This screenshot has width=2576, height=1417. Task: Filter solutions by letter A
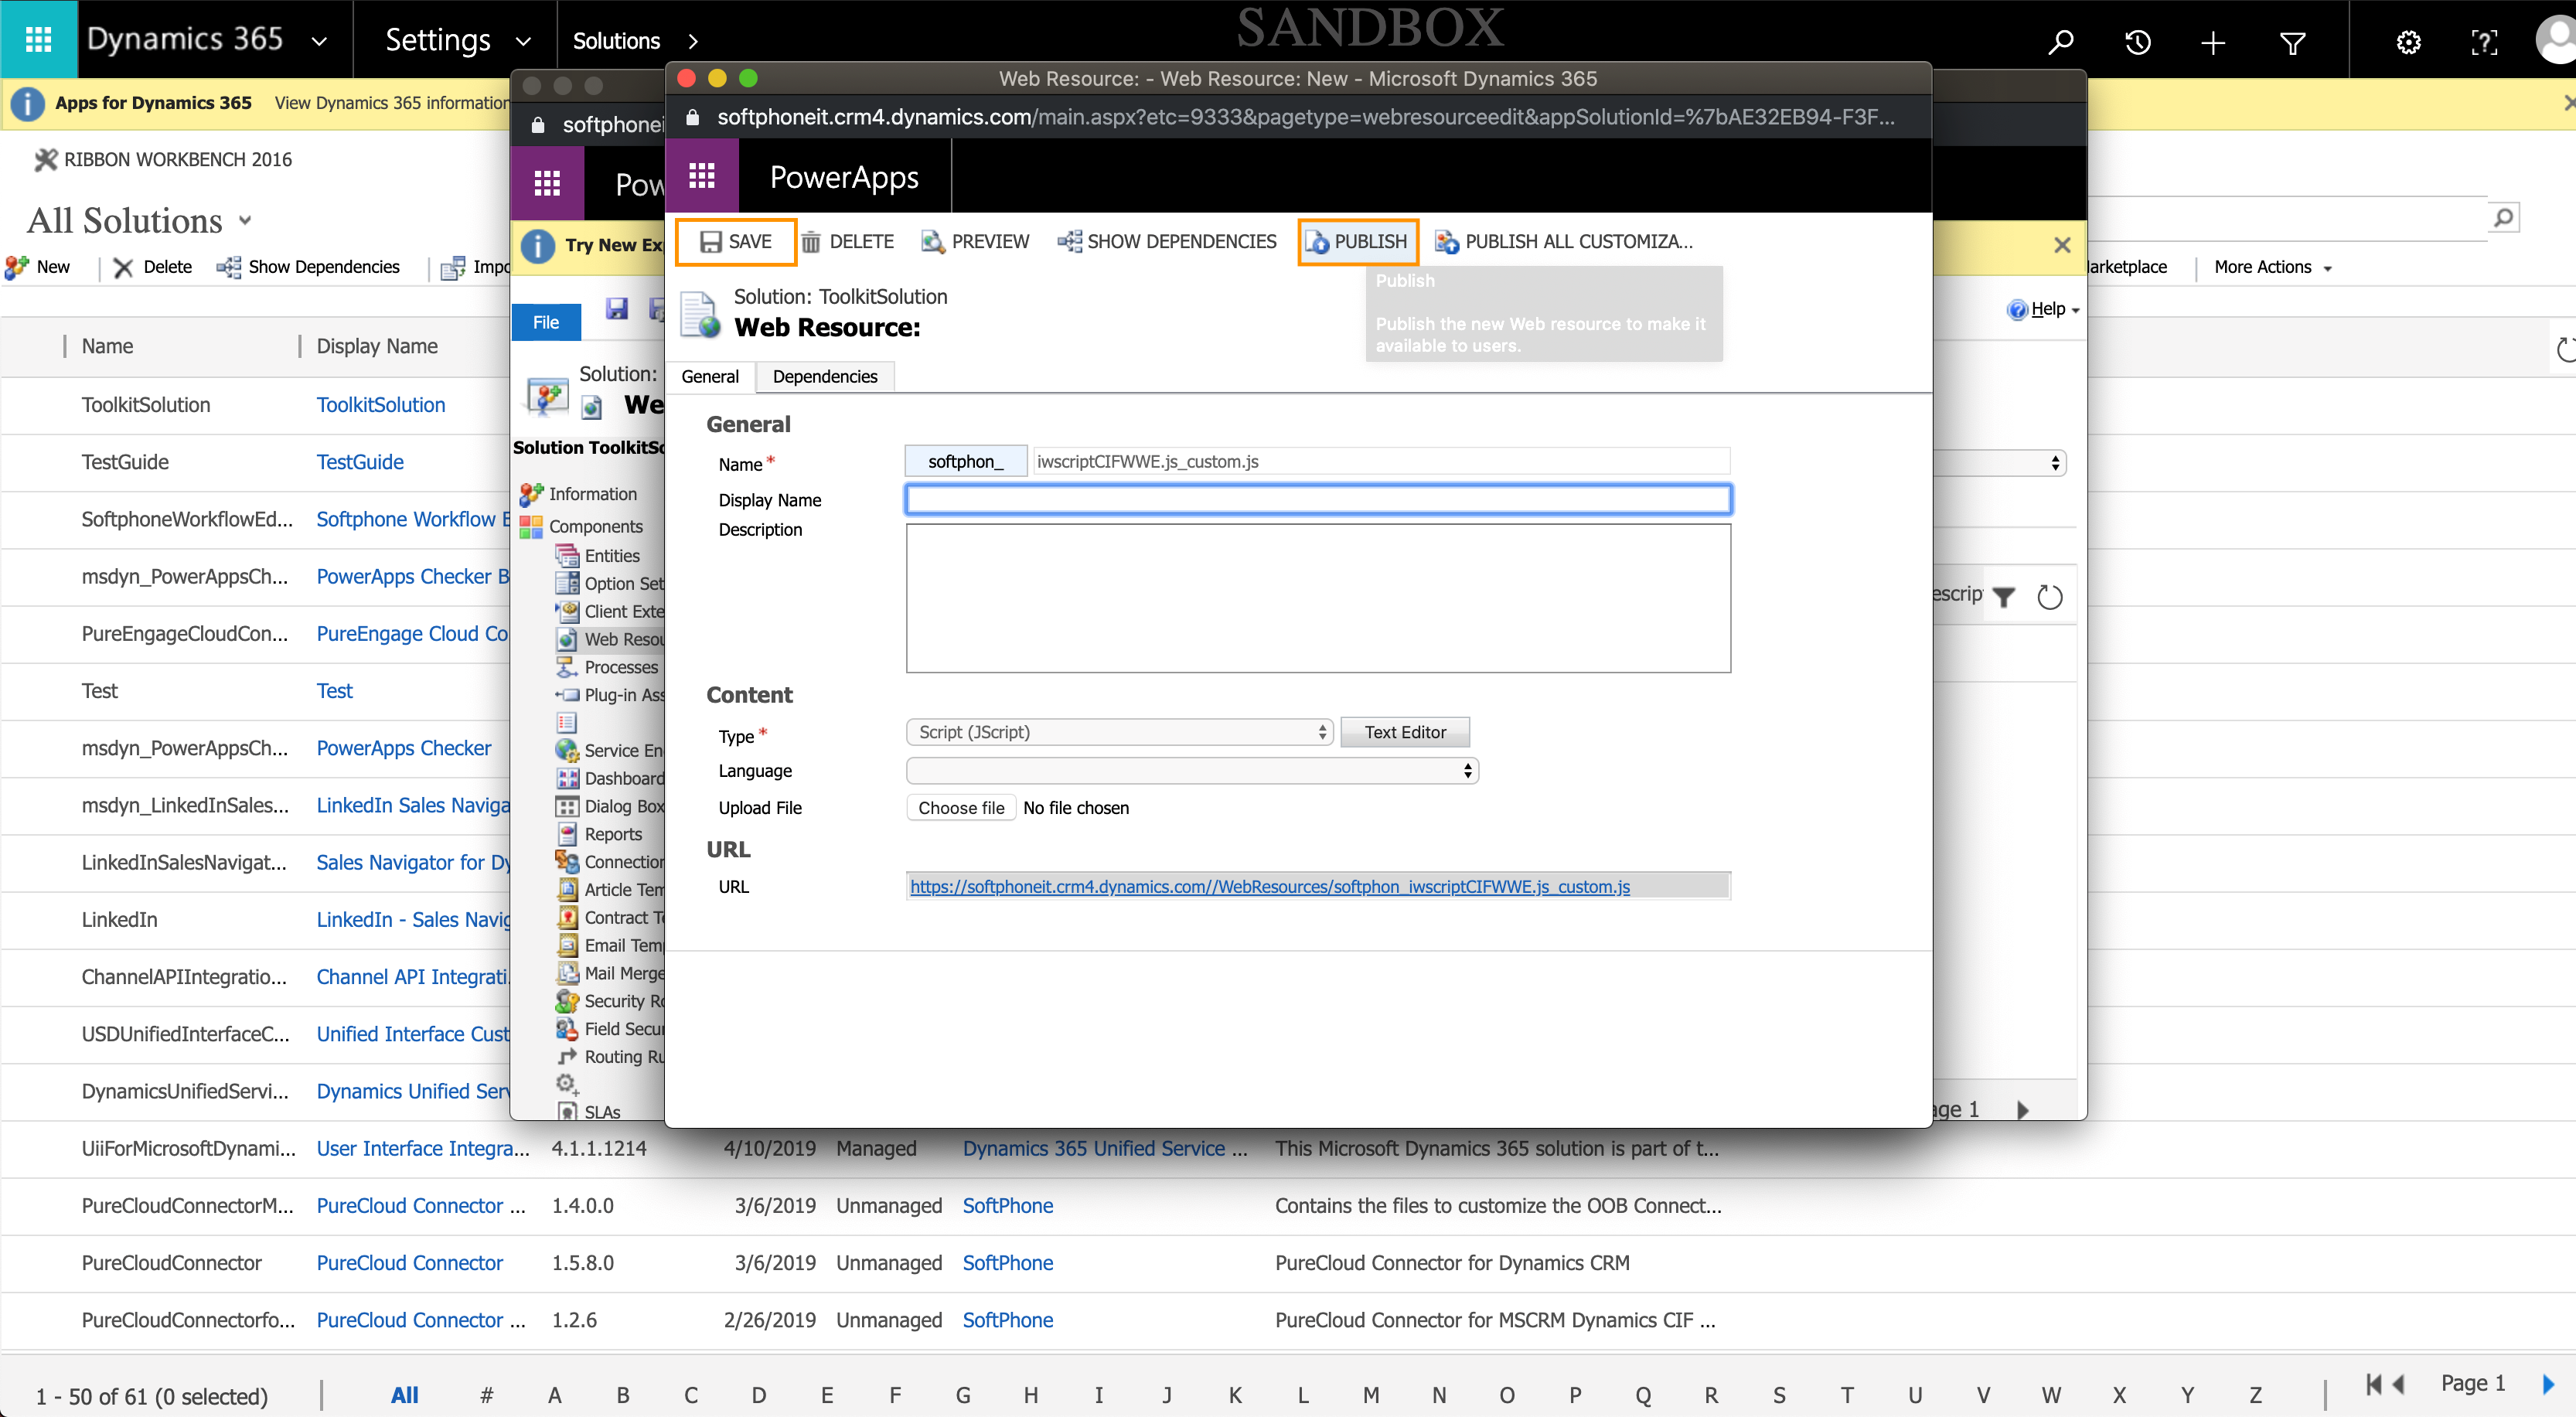tap(554, 1395)
